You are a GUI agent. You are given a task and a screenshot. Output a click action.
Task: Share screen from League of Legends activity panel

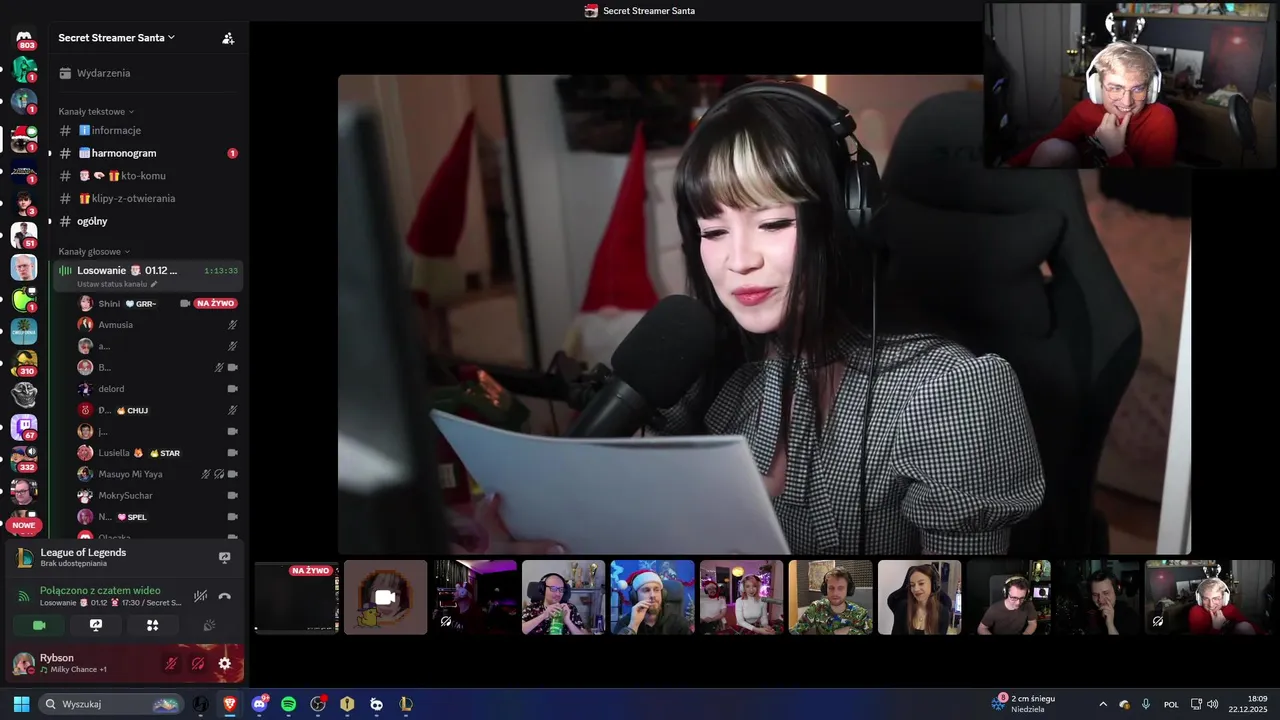pos(224,558)
